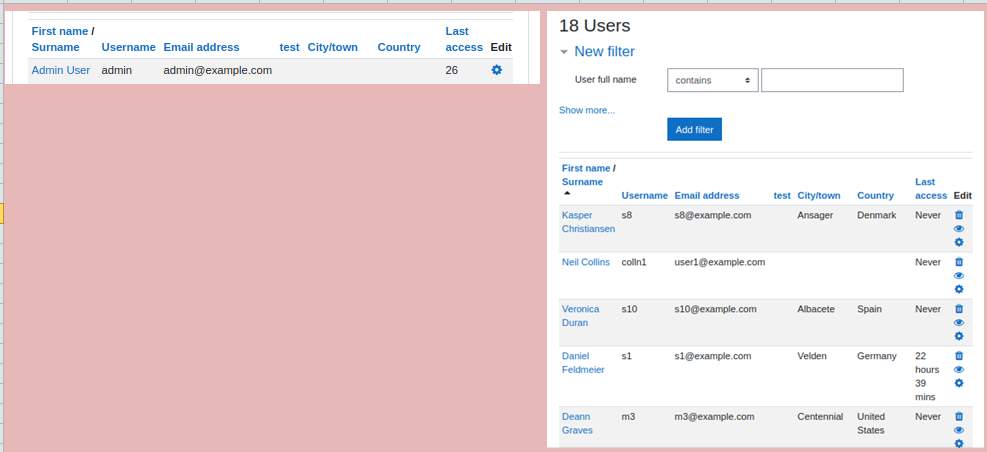987x452 pixels.
Task: Edit Neil Collins via gear icon
Action: [x=959, y=290]
